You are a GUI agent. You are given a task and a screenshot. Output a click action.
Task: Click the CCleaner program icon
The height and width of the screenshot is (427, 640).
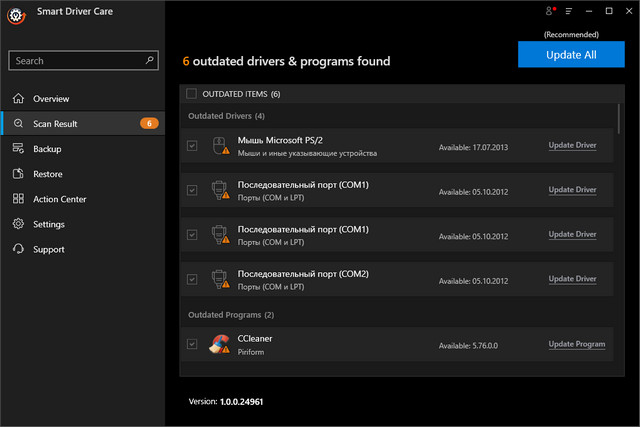218,345
